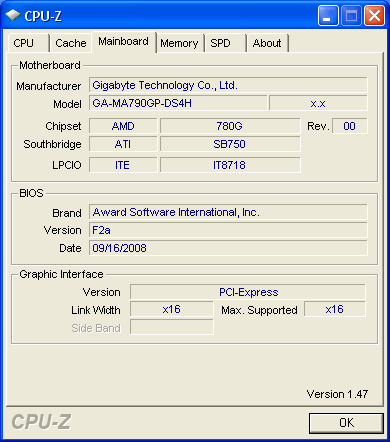390x442 pixels.
Task: Switch to the Memory tab
Action: click(x=179, y=43)
